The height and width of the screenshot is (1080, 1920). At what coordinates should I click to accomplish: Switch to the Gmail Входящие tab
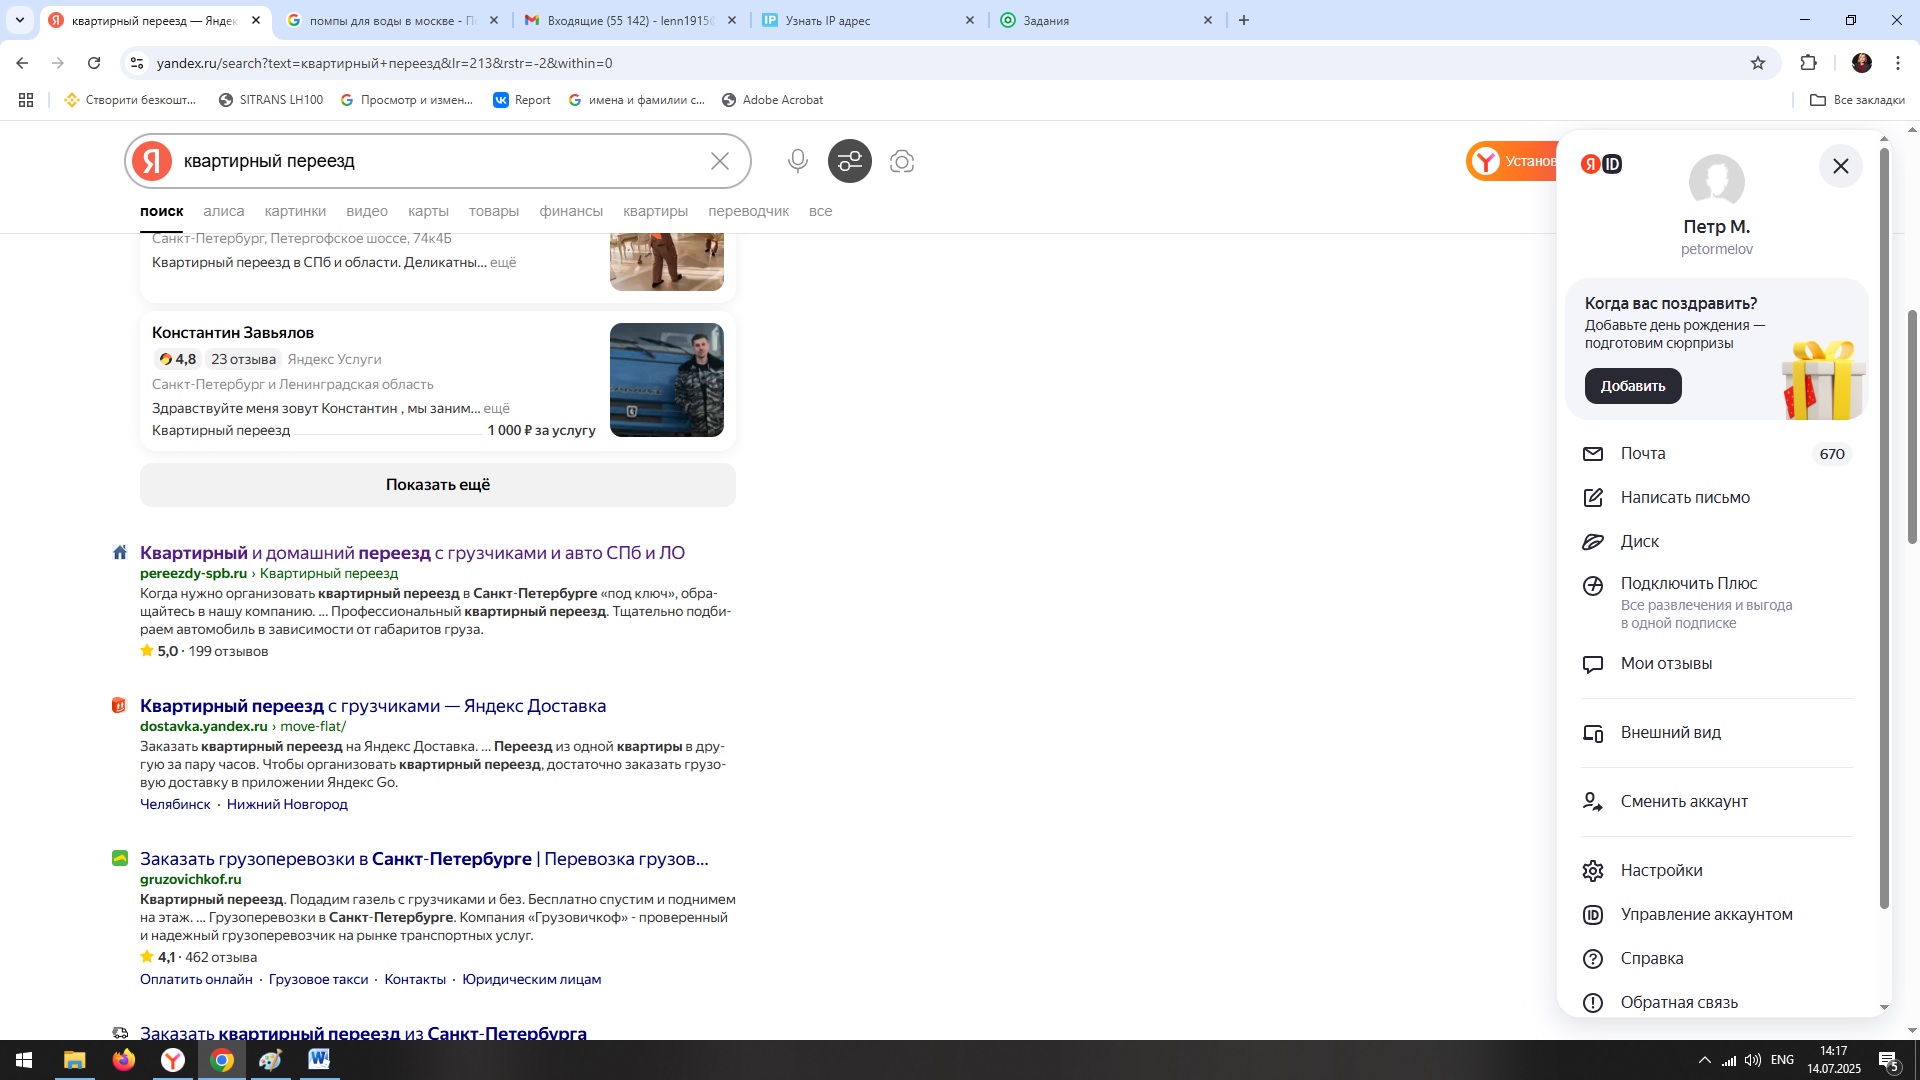tap(631, 20)
